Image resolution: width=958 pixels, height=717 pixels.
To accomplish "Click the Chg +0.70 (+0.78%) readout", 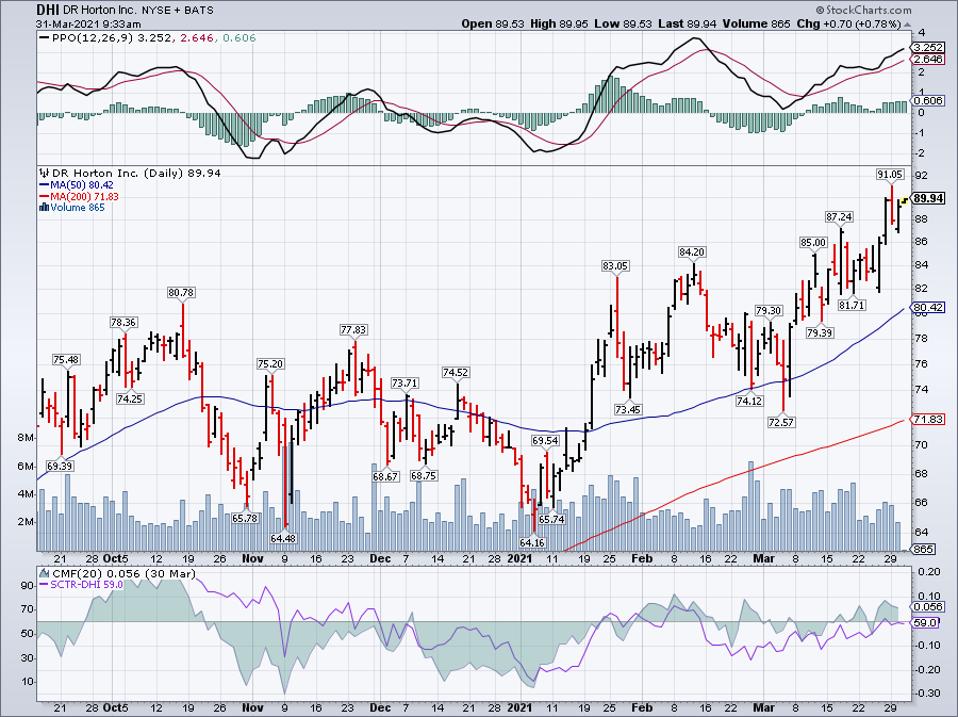I will click(849, 24).
